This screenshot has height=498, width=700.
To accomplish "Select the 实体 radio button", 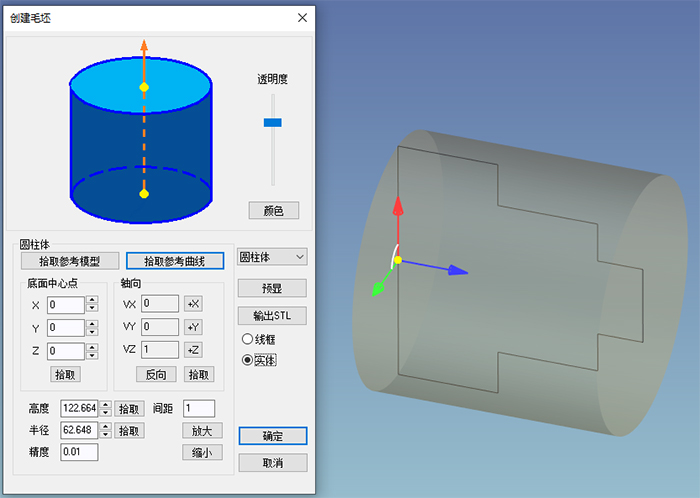I will [247, 360].
